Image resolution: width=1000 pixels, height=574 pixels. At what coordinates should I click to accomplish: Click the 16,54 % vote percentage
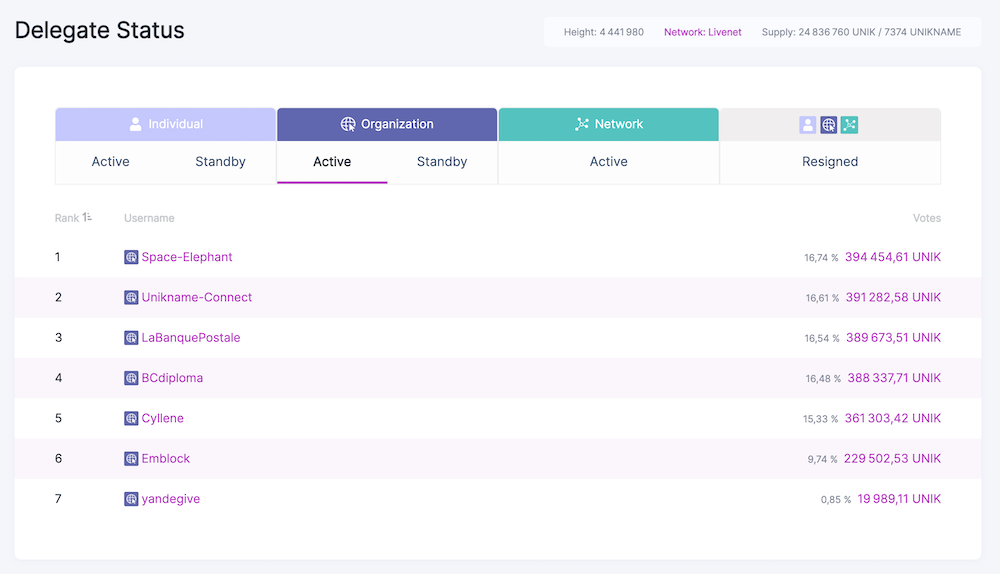(822, 339)
